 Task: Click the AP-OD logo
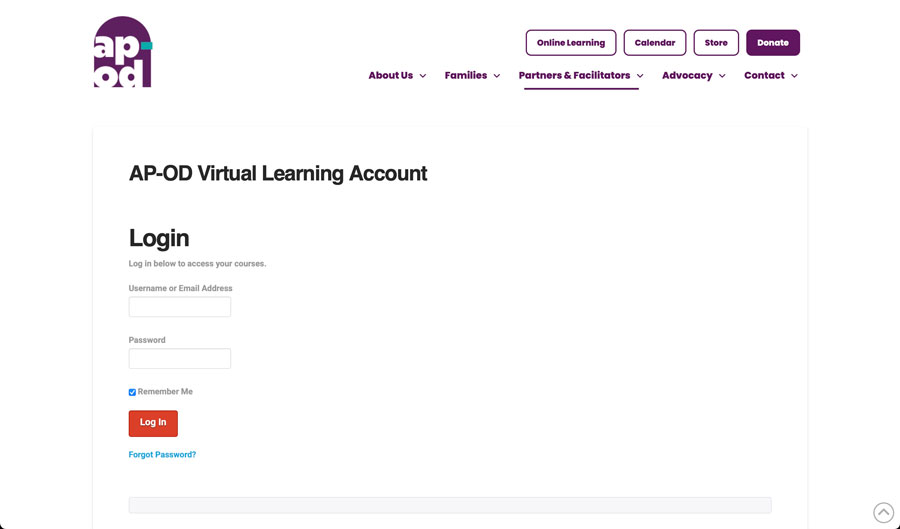pos(123,52)
